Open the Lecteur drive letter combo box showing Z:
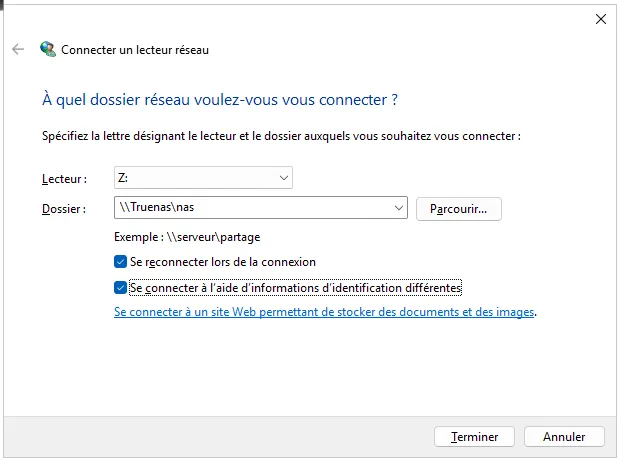The width and height of the screenshot is (621, 462). click(203, 178)
